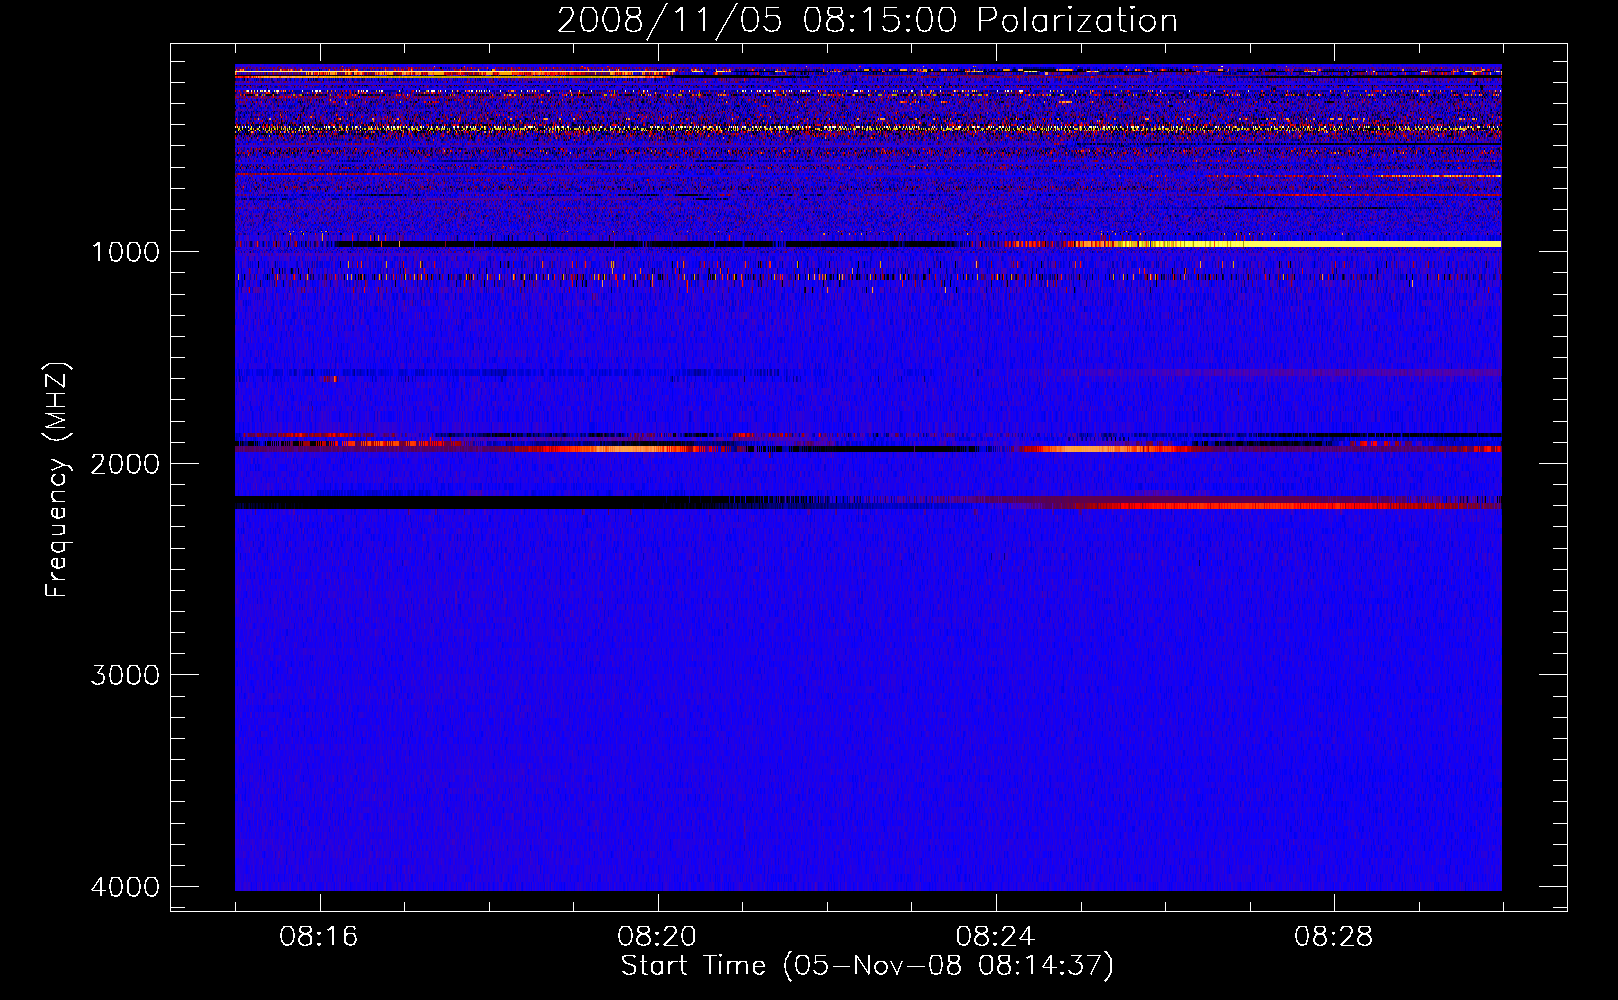Click the 08:20 time tick label

point(657,937)
